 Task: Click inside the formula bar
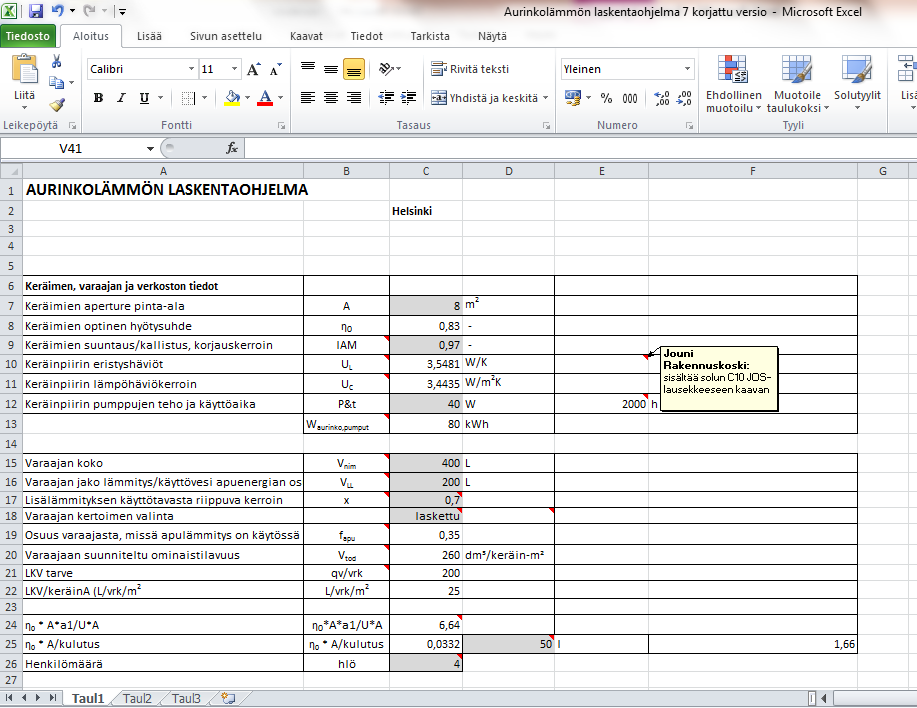click(580, 148)
